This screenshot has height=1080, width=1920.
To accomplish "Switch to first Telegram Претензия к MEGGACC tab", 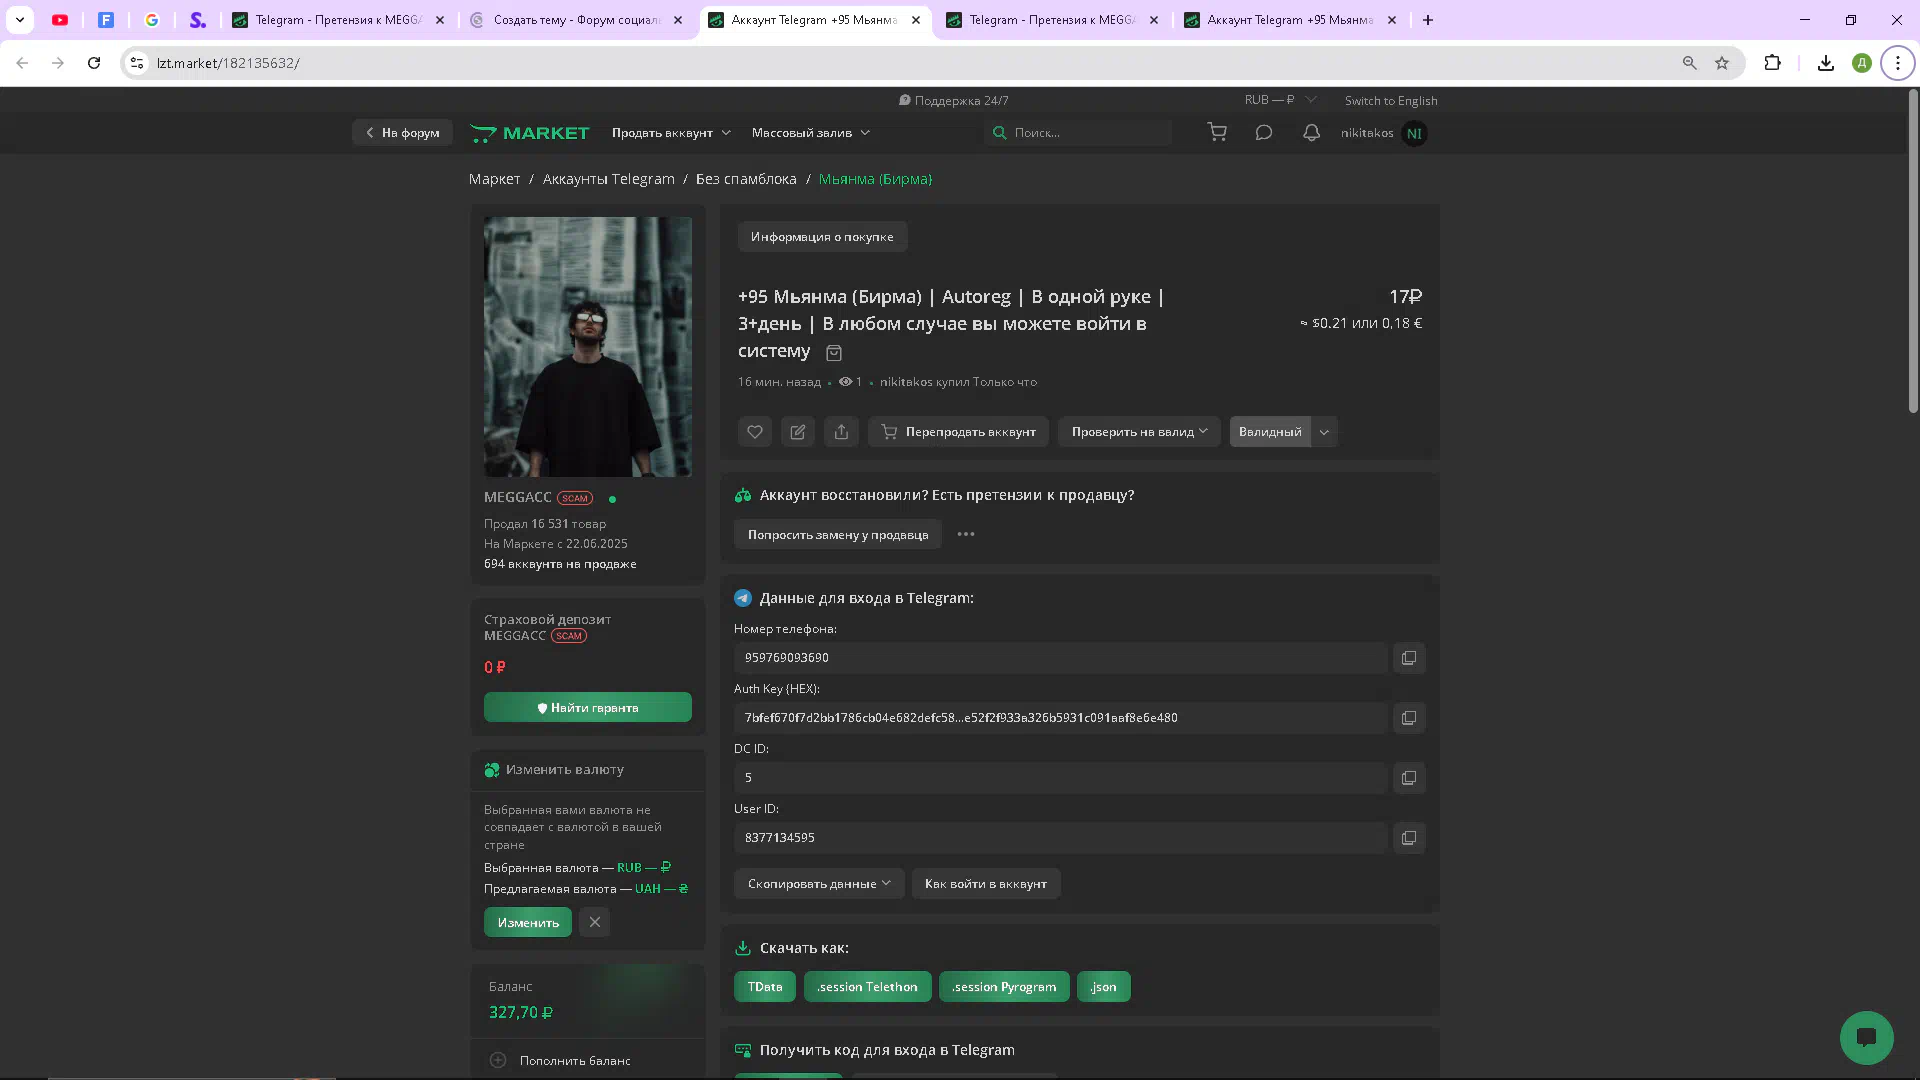I will [338, 20].
